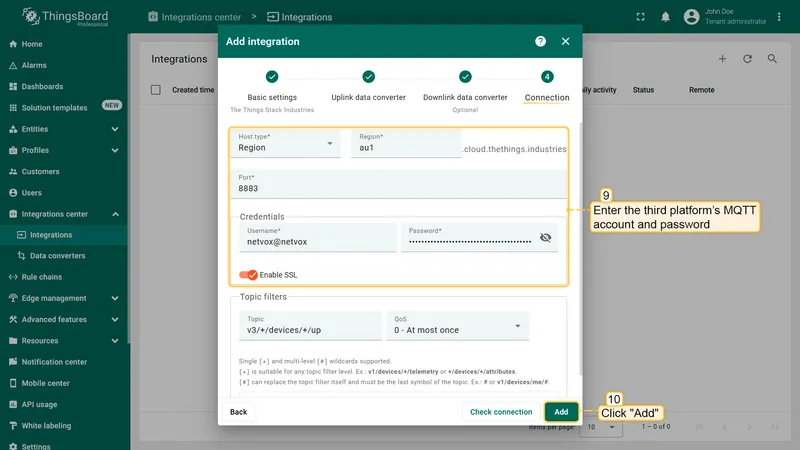
Task: Click Remote column header
Action: [702, 90]
